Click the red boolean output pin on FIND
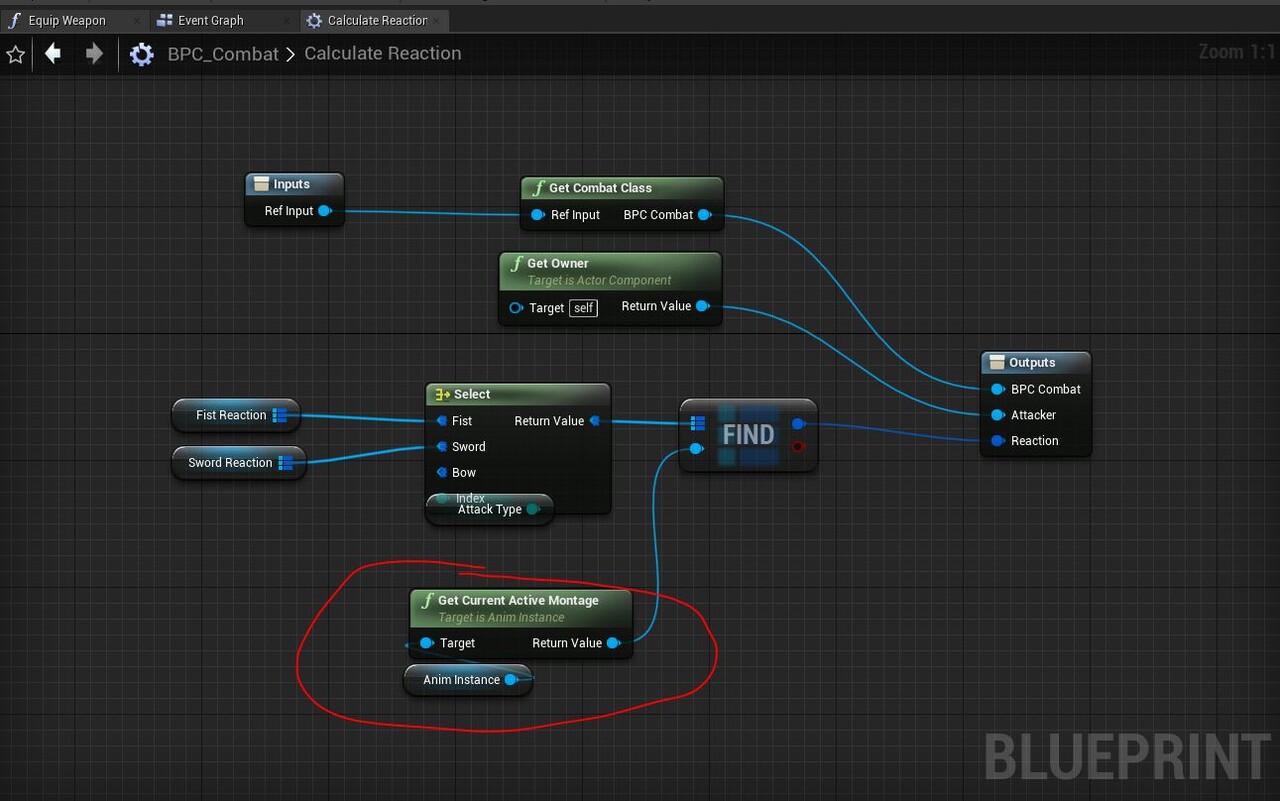This screenshot has width=1280, height=801. click(798, 447)
